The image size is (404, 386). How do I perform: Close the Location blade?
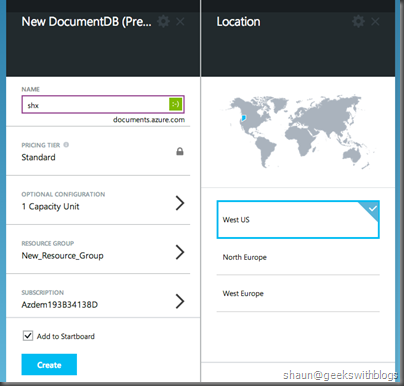pos(375,22)
